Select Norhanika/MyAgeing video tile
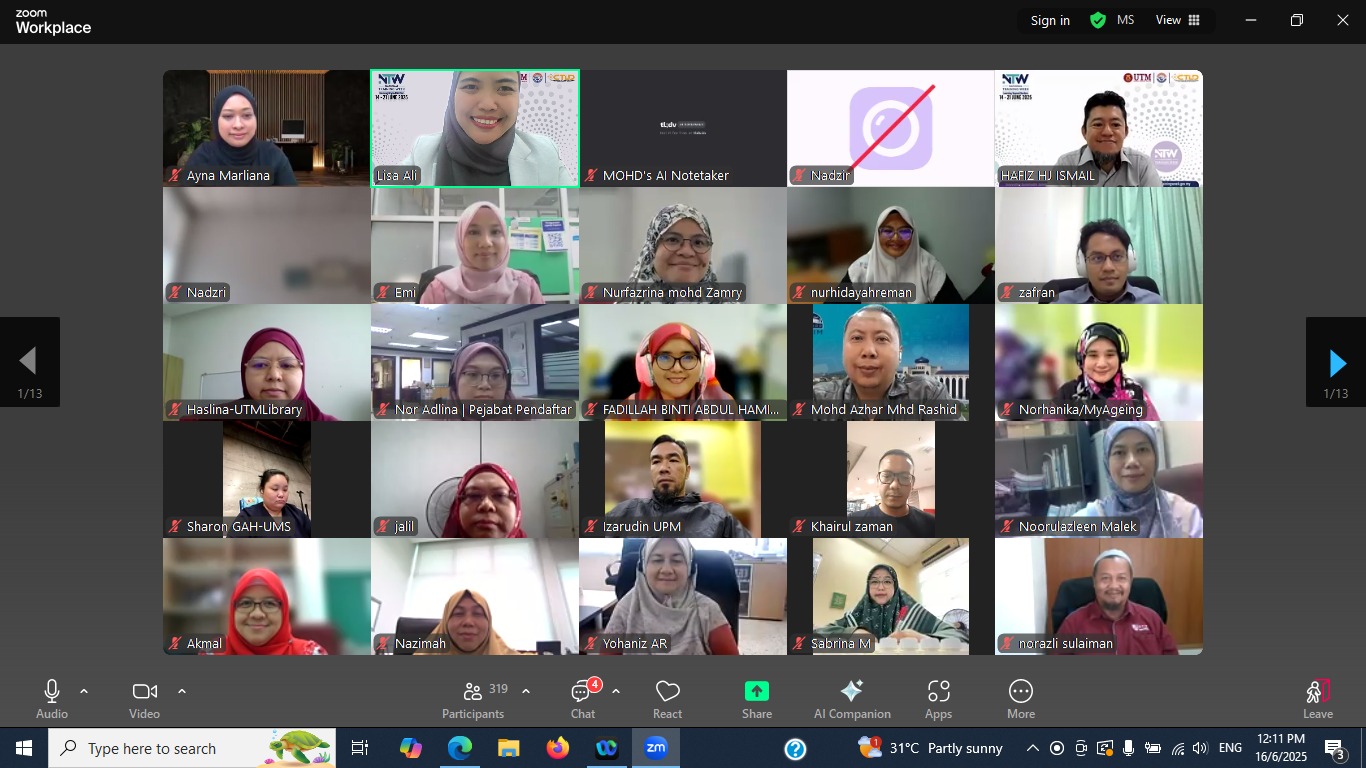Screen dimensions: 1366x768 [x=1099, y=362]
